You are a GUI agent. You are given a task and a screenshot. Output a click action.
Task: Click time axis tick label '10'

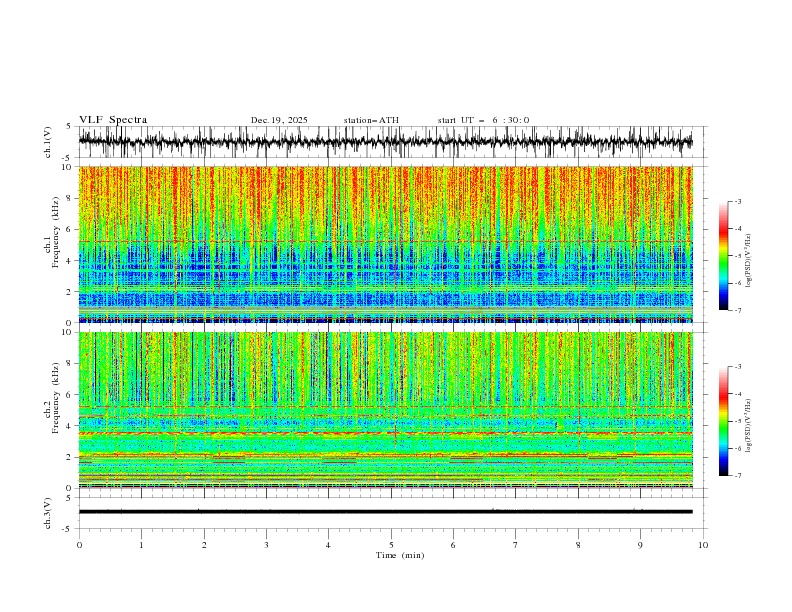[x=703, y=545]
